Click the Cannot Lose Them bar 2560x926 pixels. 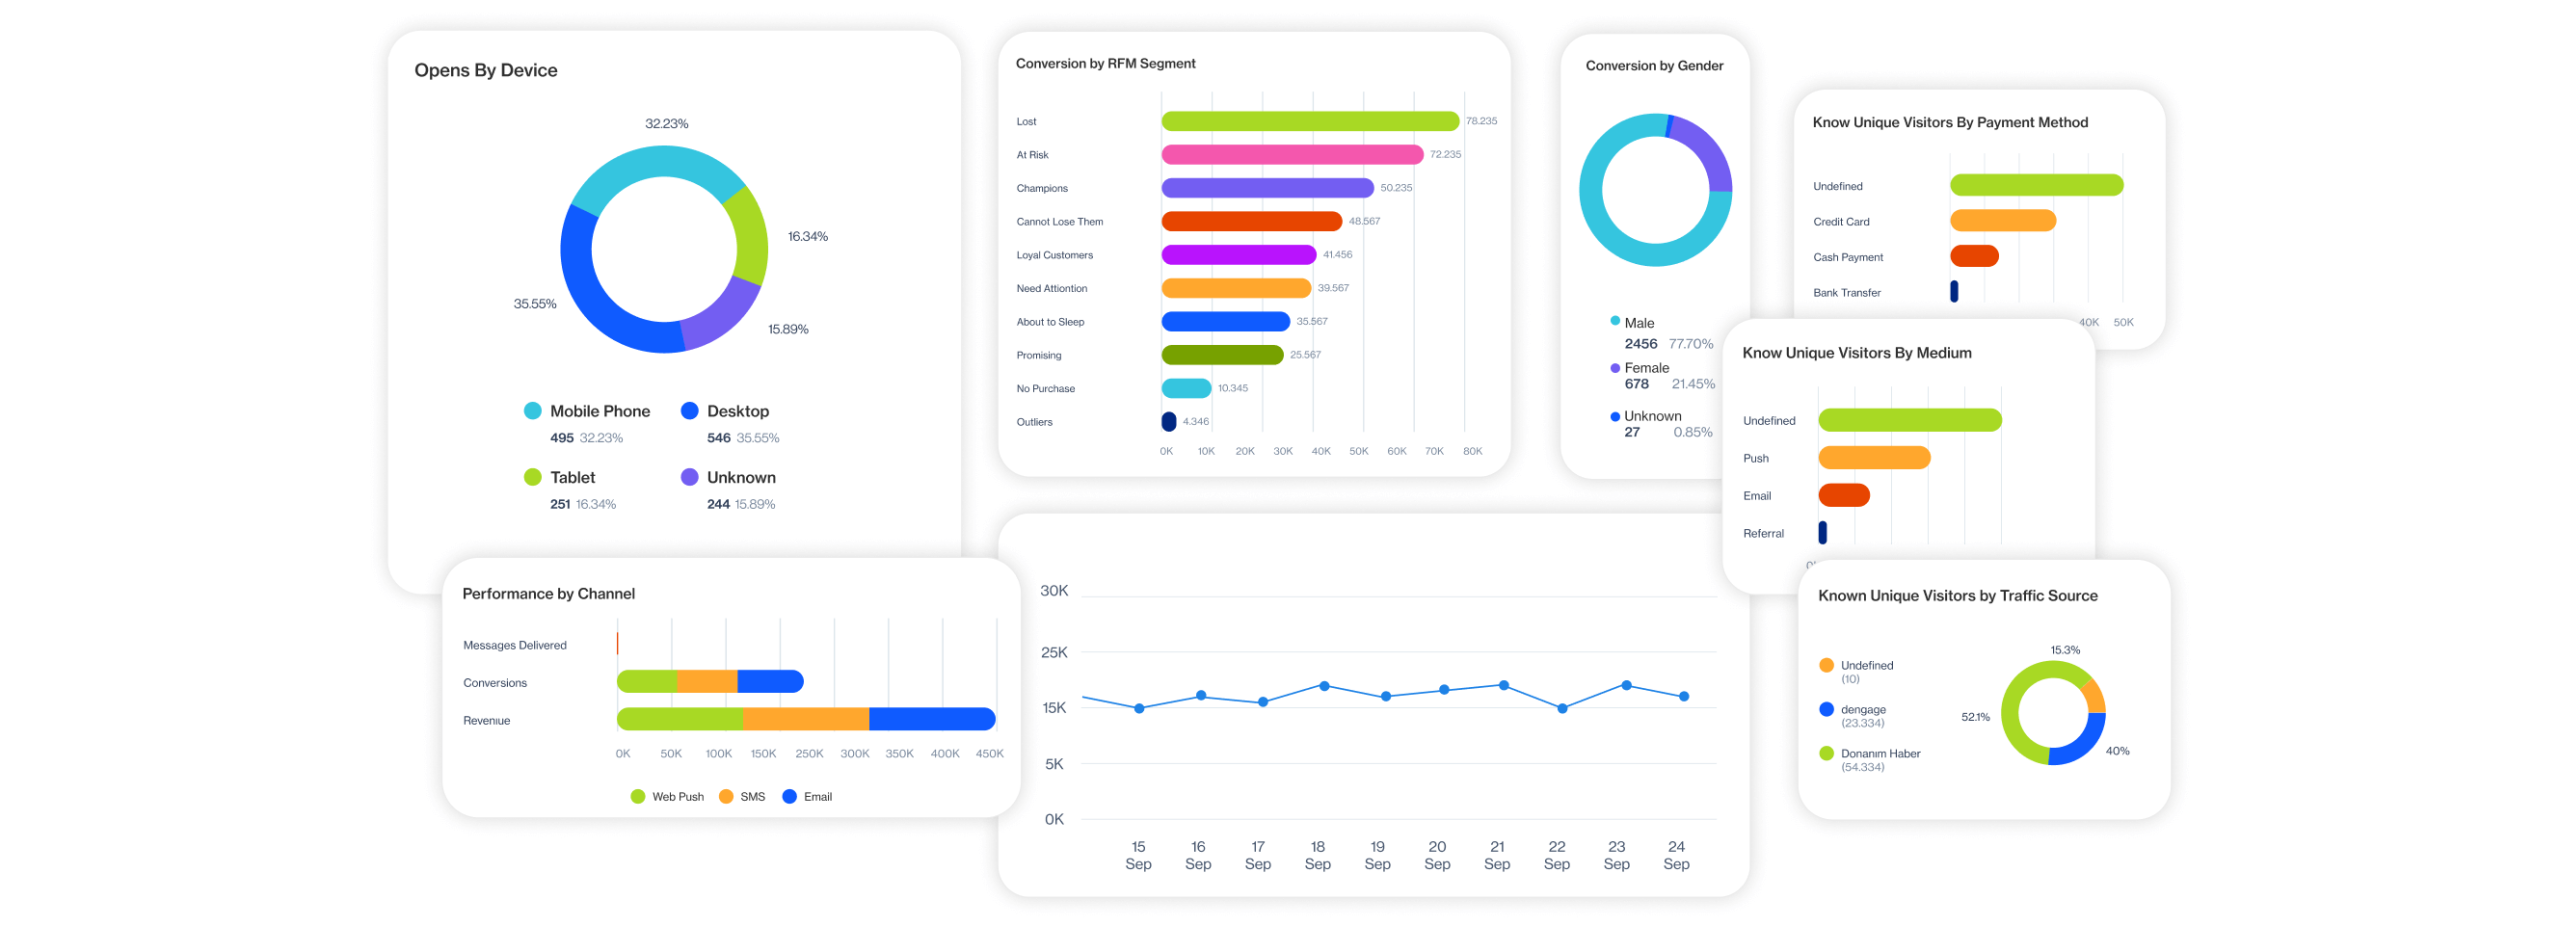1250,221
